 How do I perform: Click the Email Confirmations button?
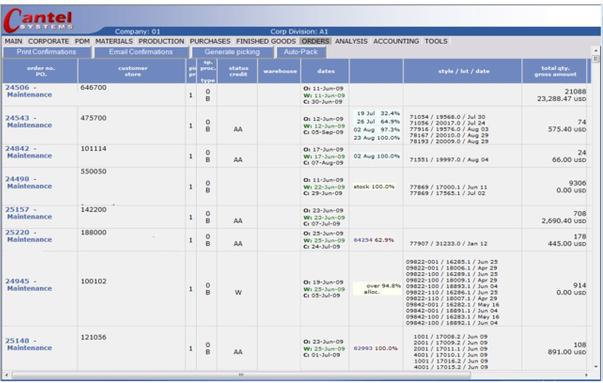click(141, 52)
